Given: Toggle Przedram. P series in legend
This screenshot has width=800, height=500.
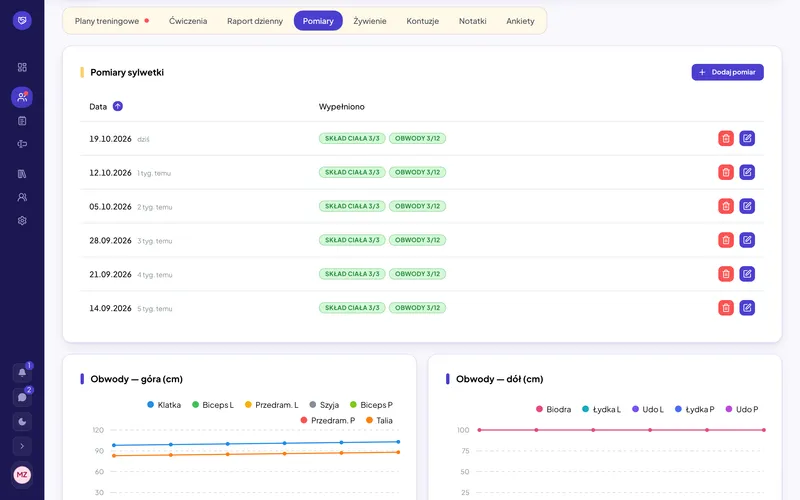Looking at the screenshot, I should [x=328, y=420].
